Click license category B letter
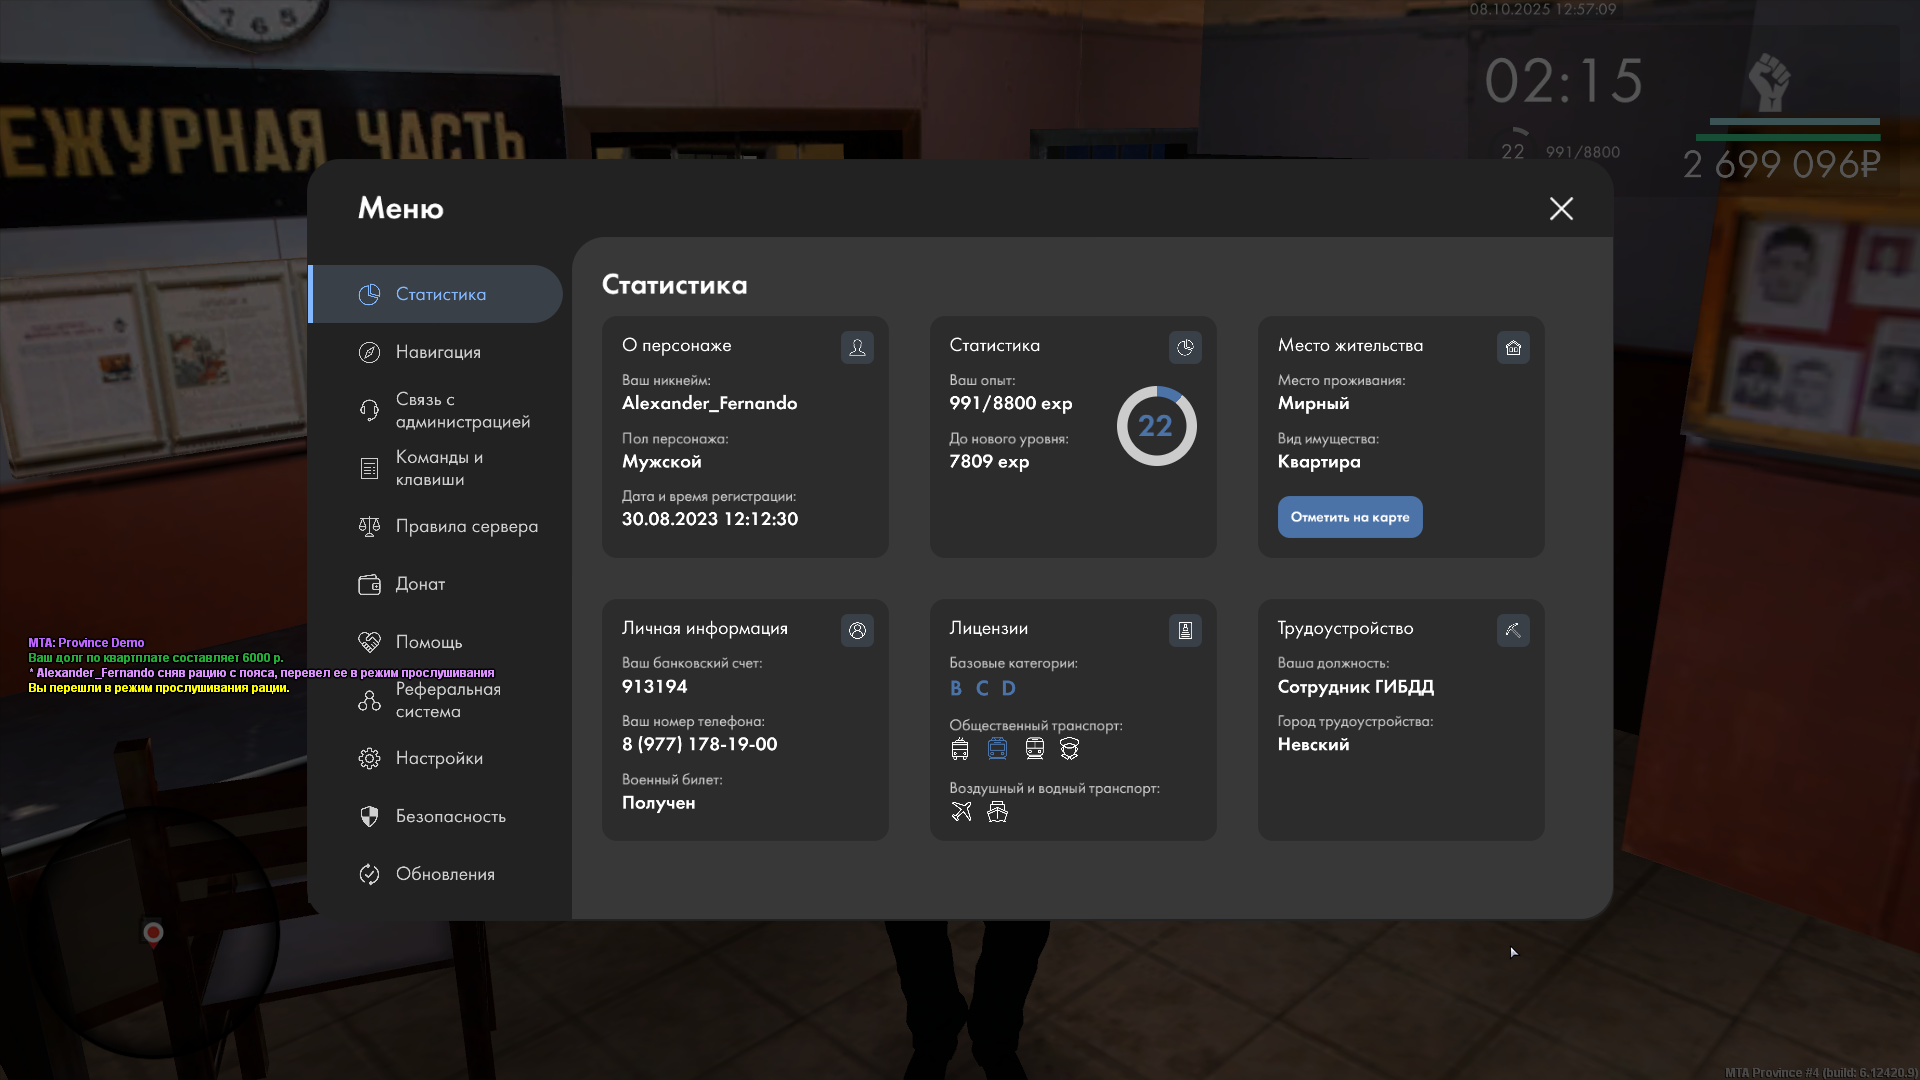The height and width of the screenshot is (1080, 1920). pos(956,688)
